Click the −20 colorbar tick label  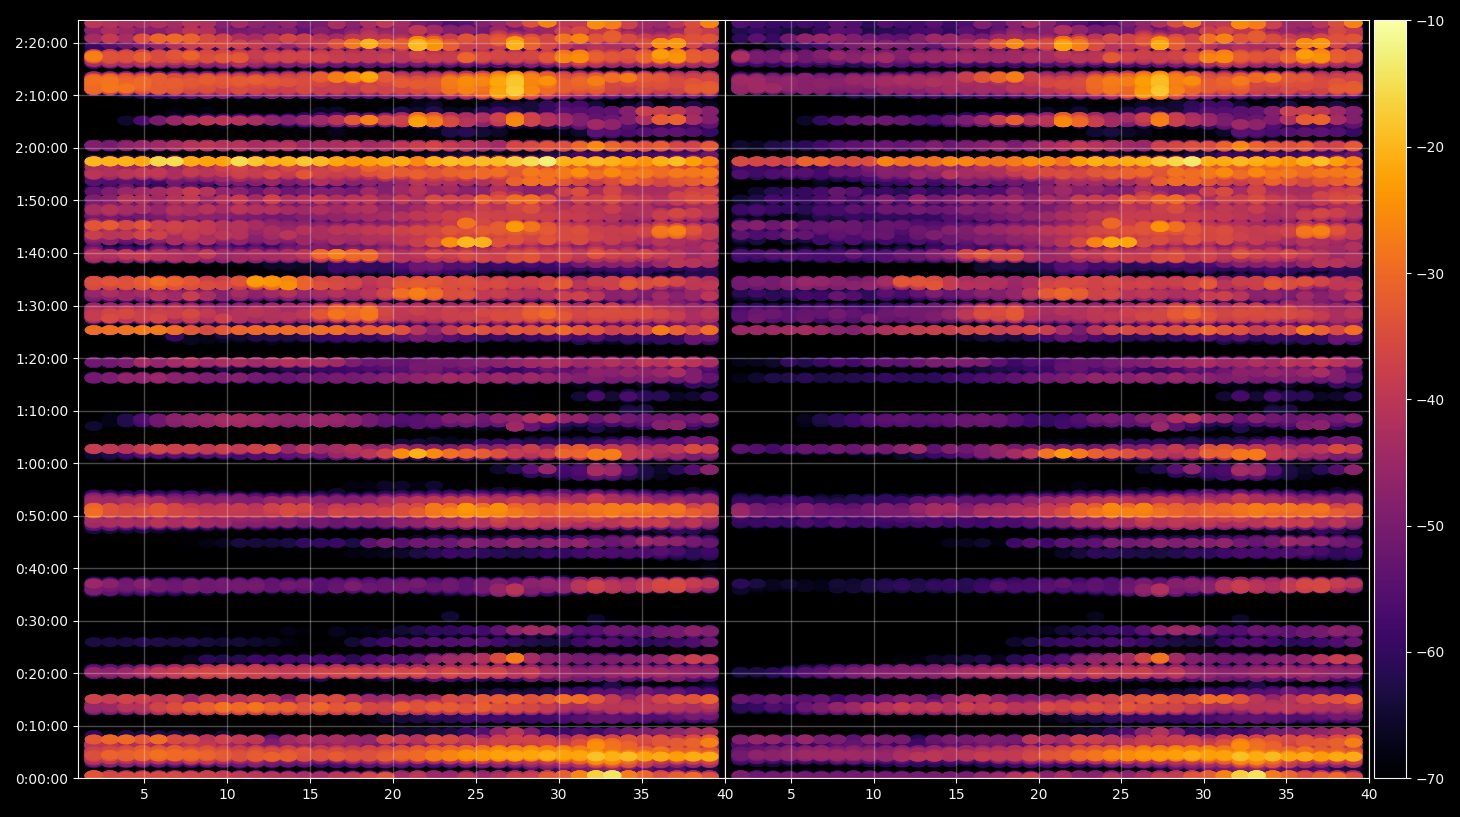[x=1431, y=147]
